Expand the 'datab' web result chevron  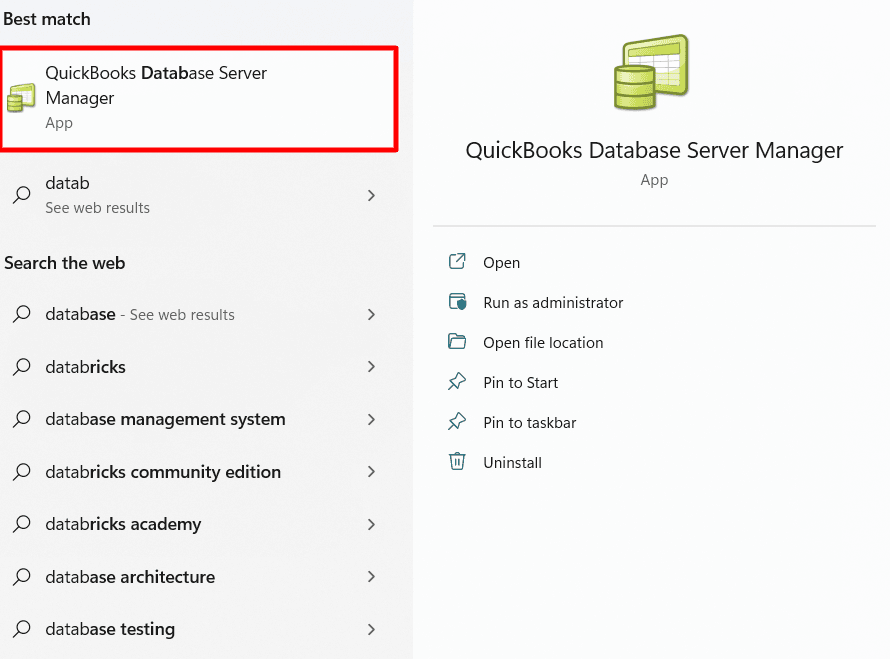tap(371, 195)
